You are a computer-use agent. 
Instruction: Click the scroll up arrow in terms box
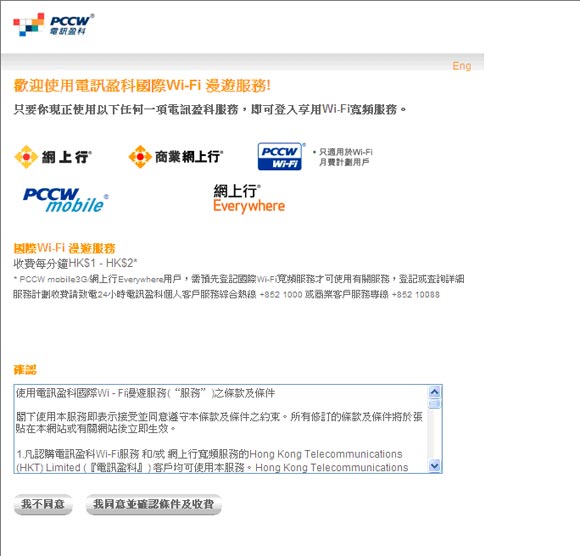pos(435,392)
